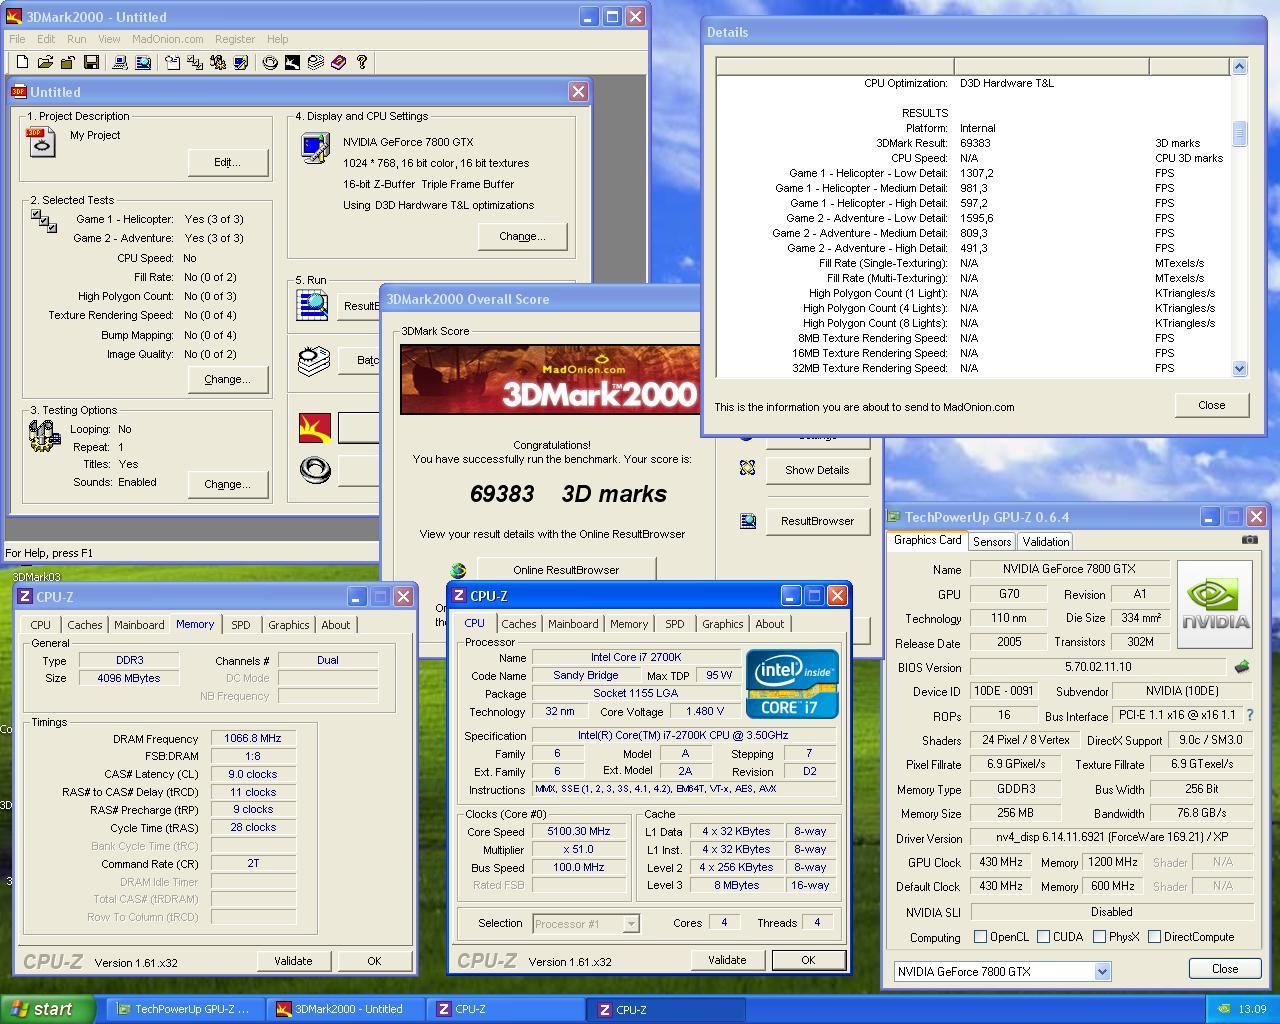Switch to the Validation tab in GPU-Z

coord(1046,541)
